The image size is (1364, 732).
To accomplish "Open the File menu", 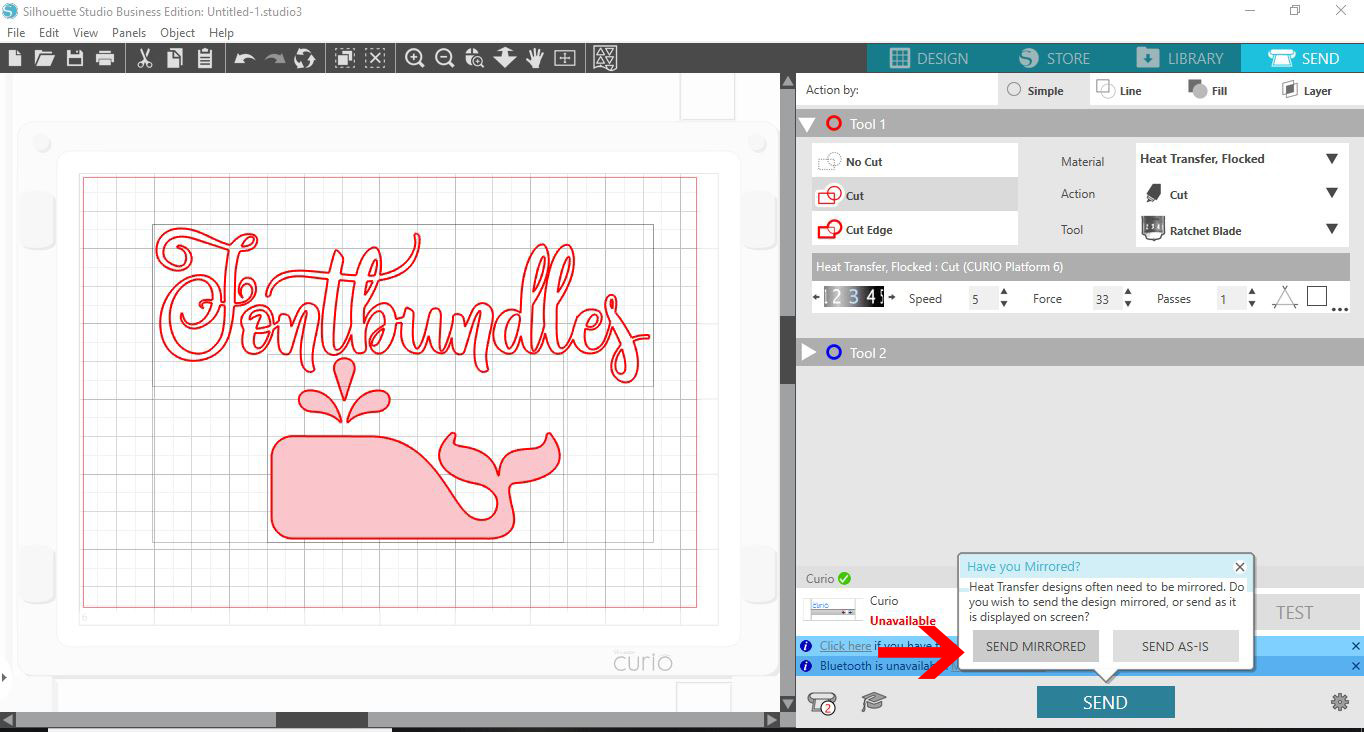I will pos(15,33).
